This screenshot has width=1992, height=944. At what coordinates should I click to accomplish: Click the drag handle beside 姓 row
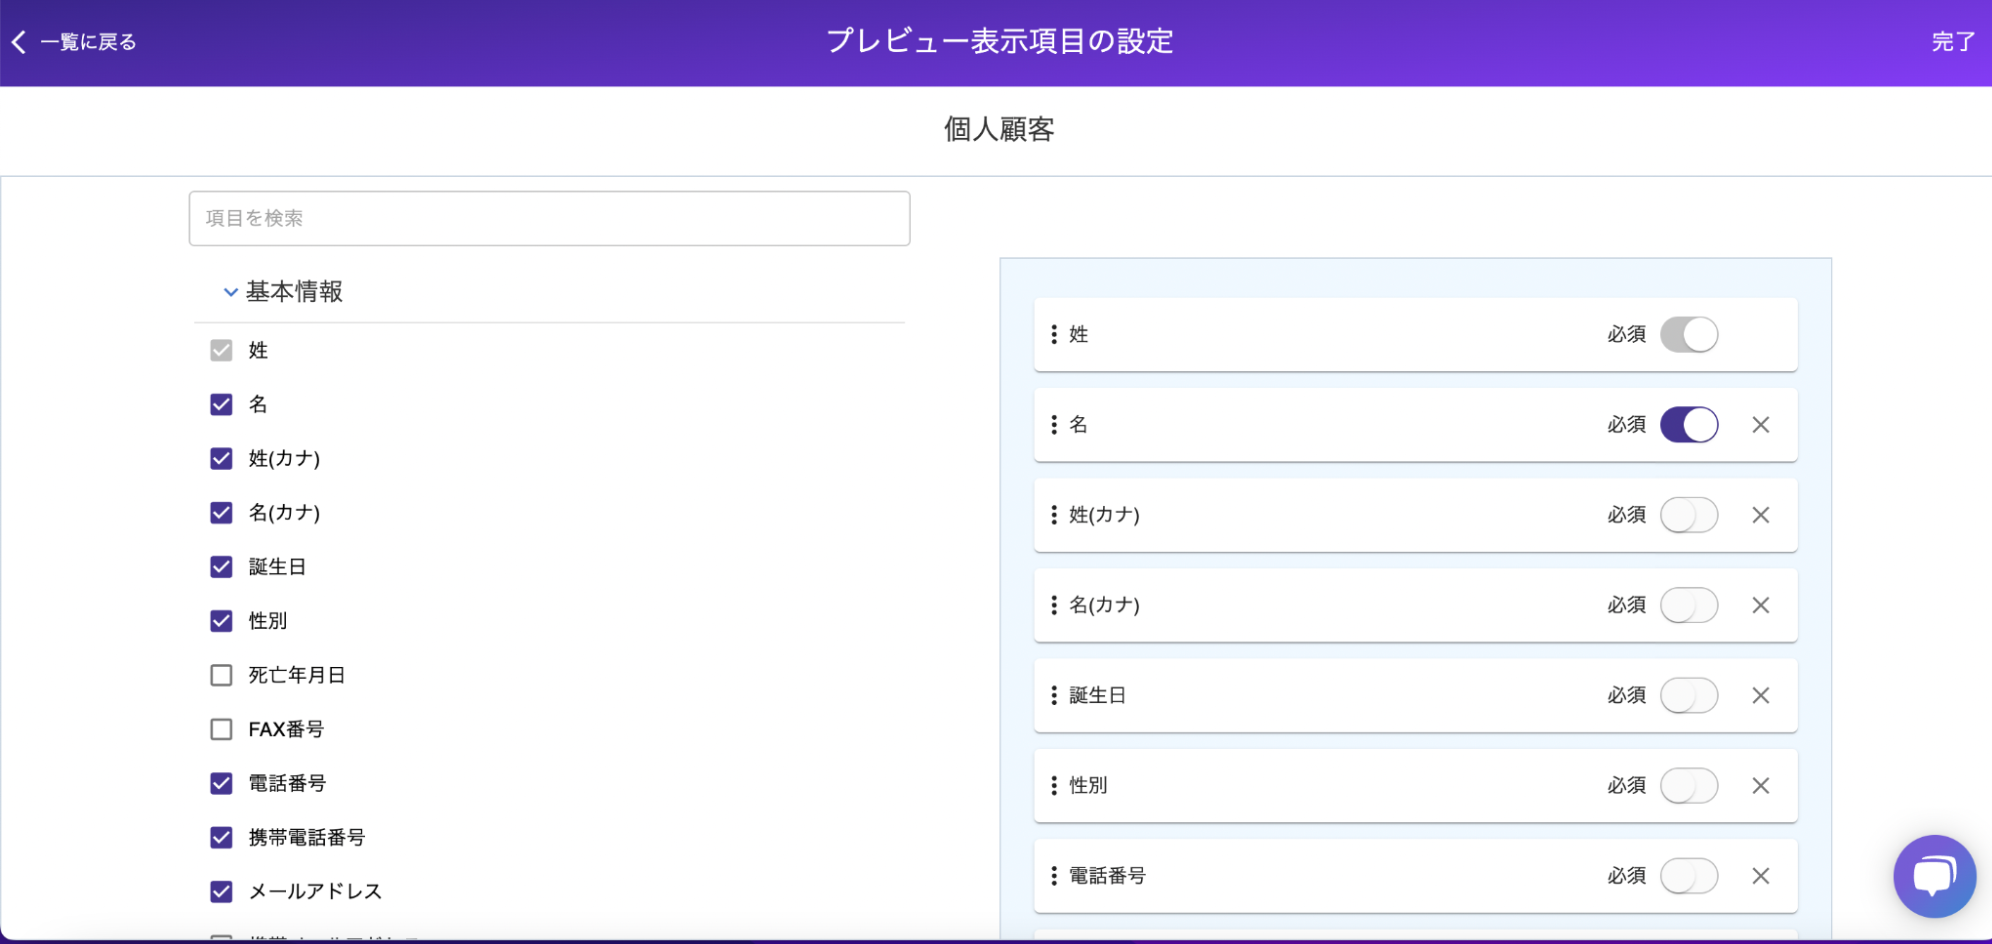(1054, 334)
